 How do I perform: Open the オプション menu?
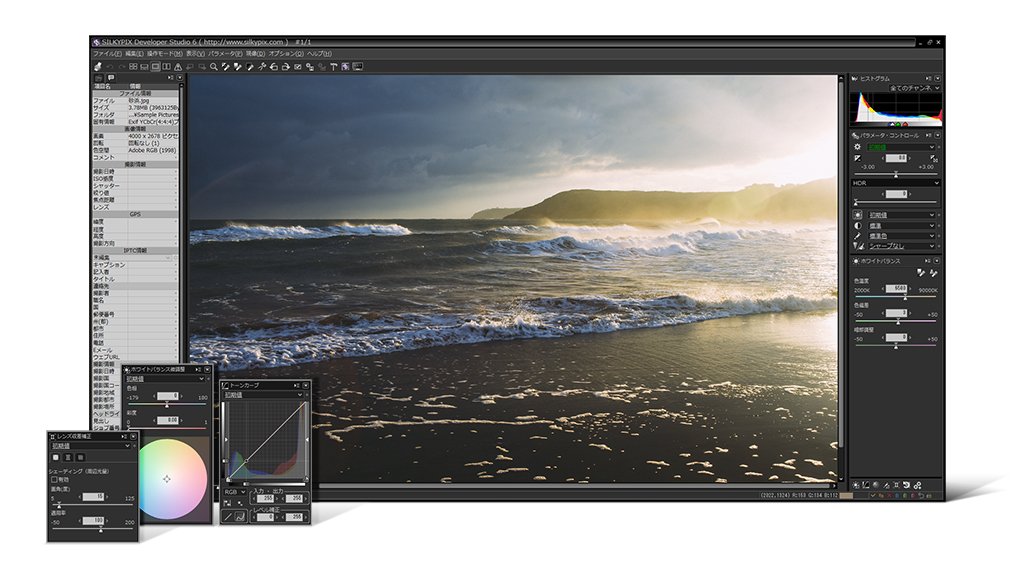[286, 54]
